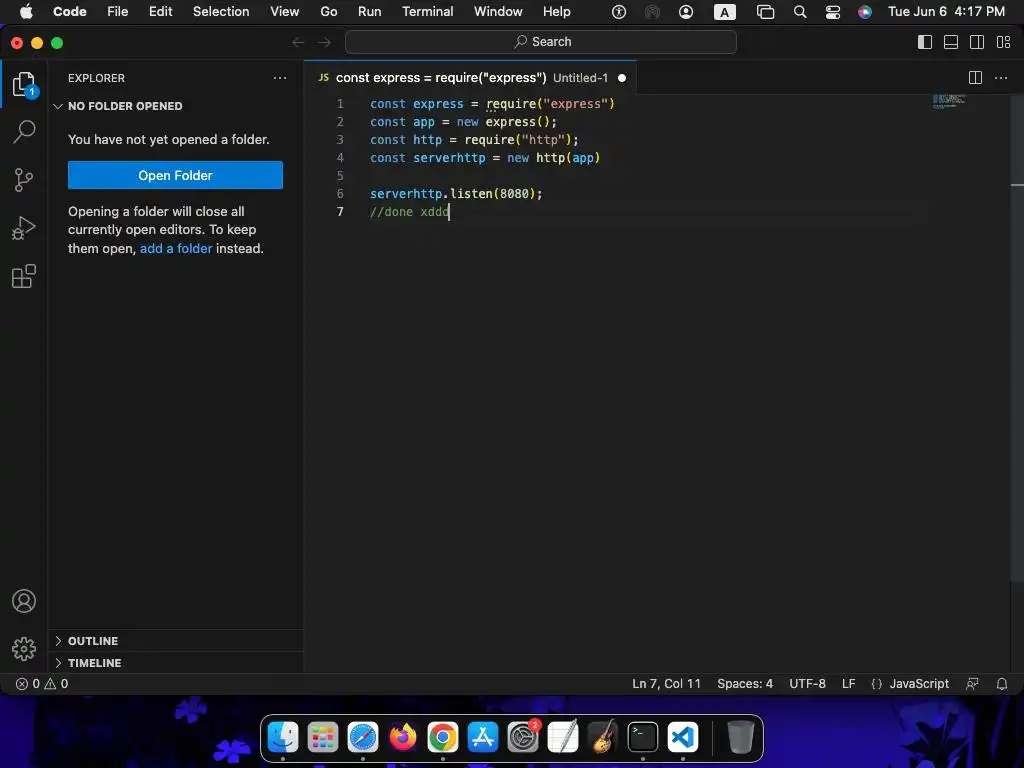The height and width of the screenshot is (768, 1024).
Task: Open Launchpad from the Dock
Action: coord(323,737)
